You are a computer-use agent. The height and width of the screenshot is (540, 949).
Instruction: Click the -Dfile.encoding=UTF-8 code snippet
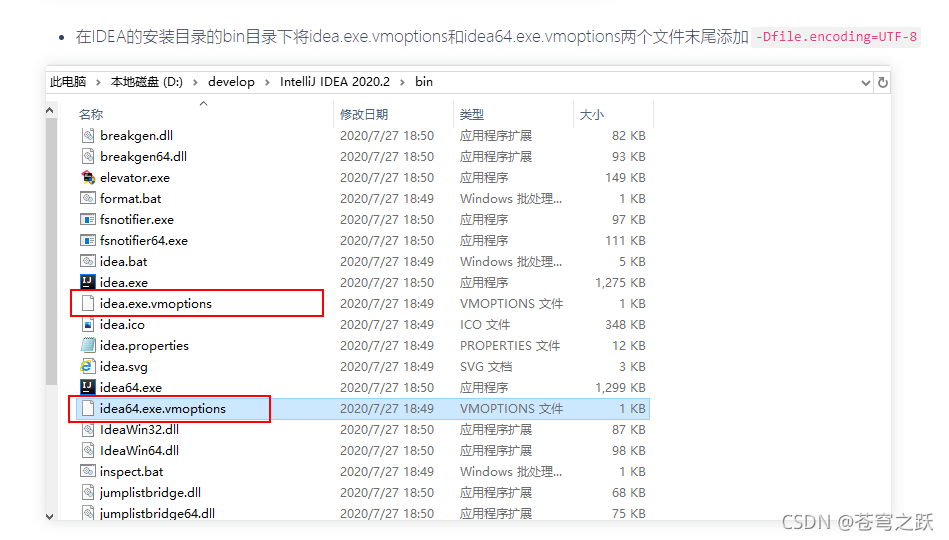pos(836,37)
